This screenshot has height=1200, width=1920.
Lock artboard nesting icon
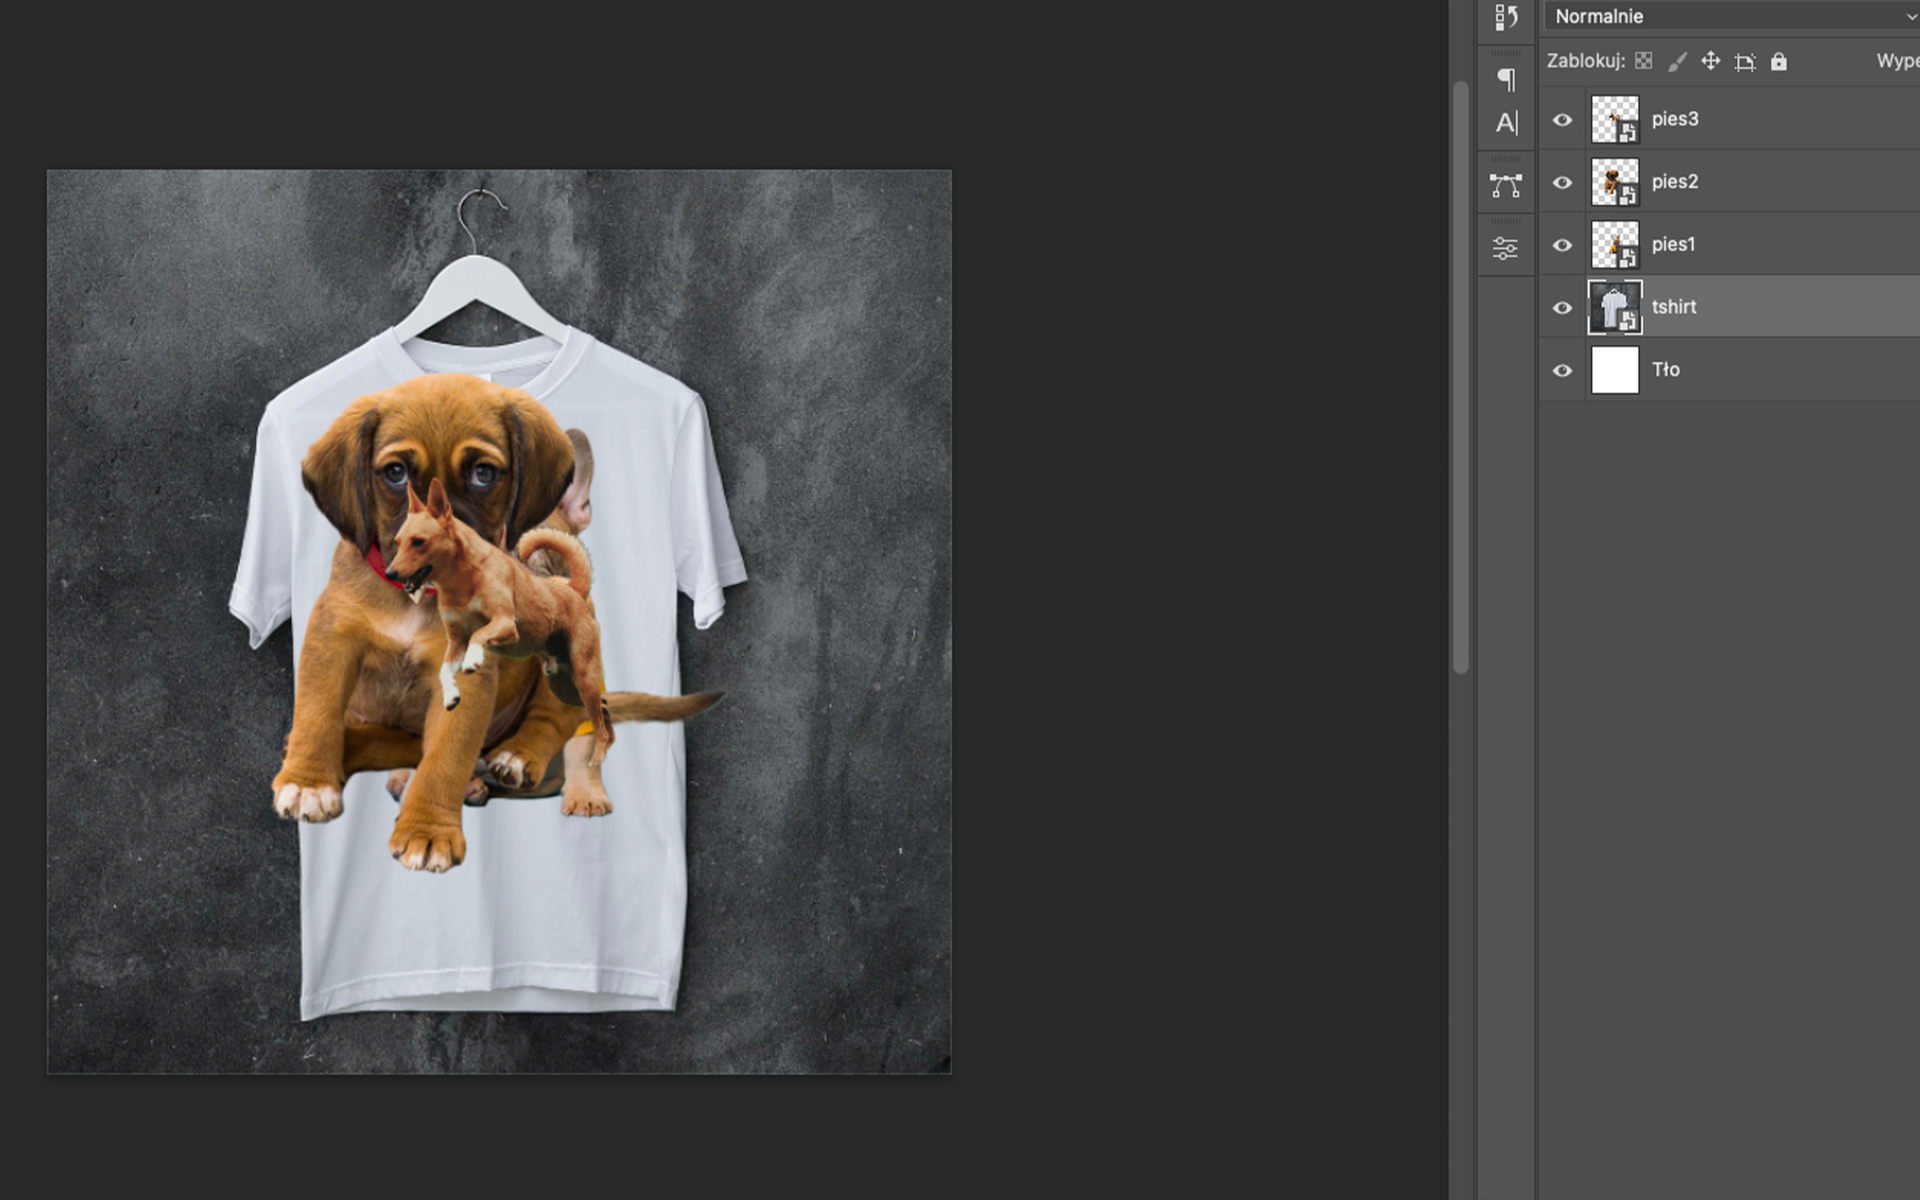point(1745,62)
